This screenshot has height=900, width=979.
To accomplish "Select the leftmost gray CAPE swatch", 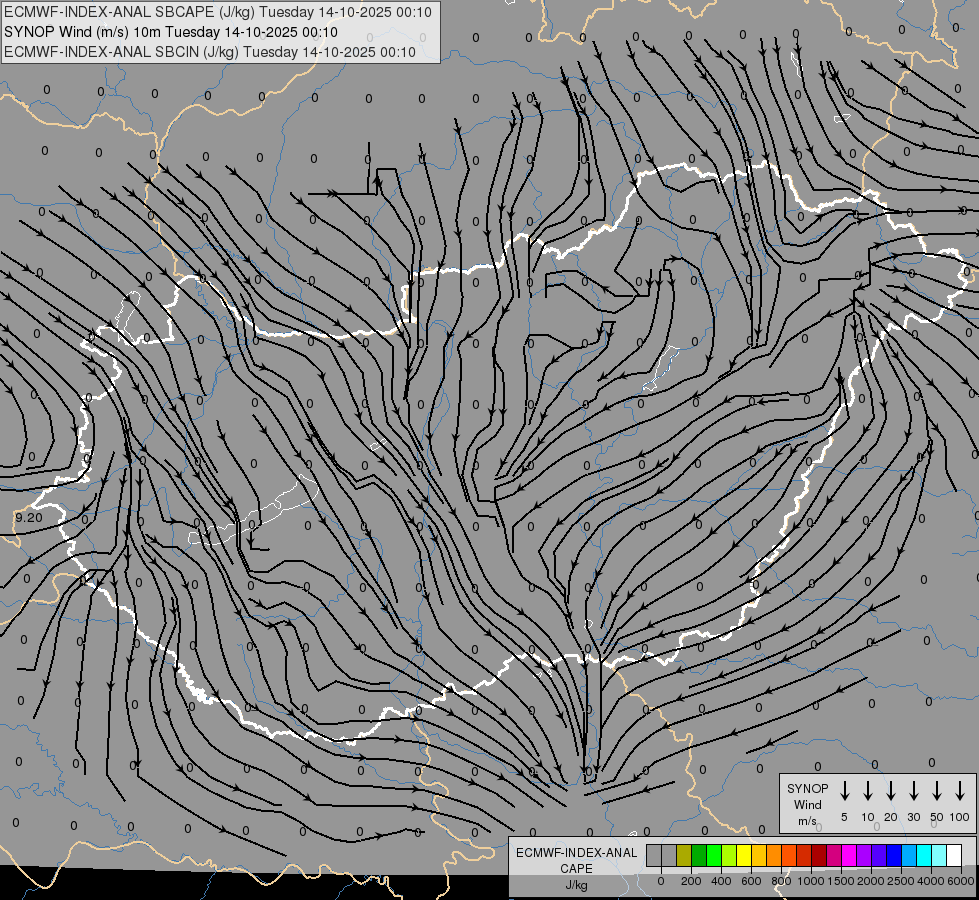I will [654, 855].
